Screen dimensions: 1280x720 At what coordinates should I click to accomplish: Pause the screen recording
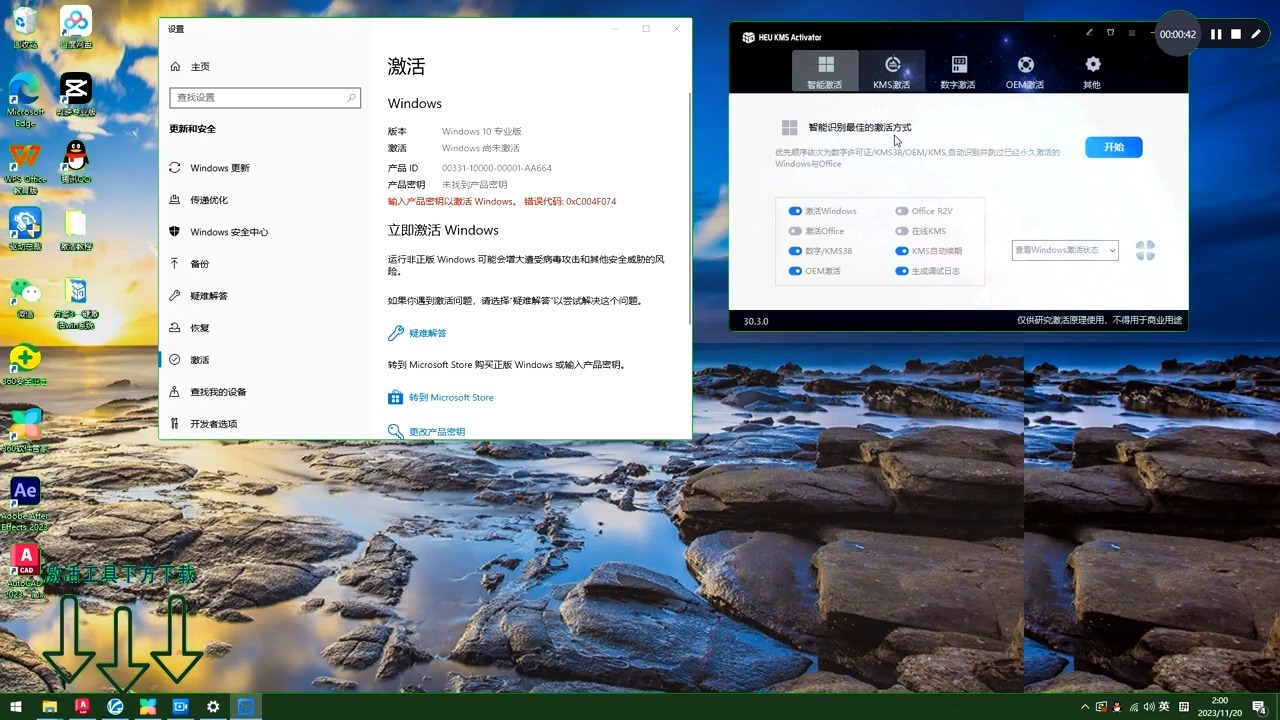[x=1216, y=34]
